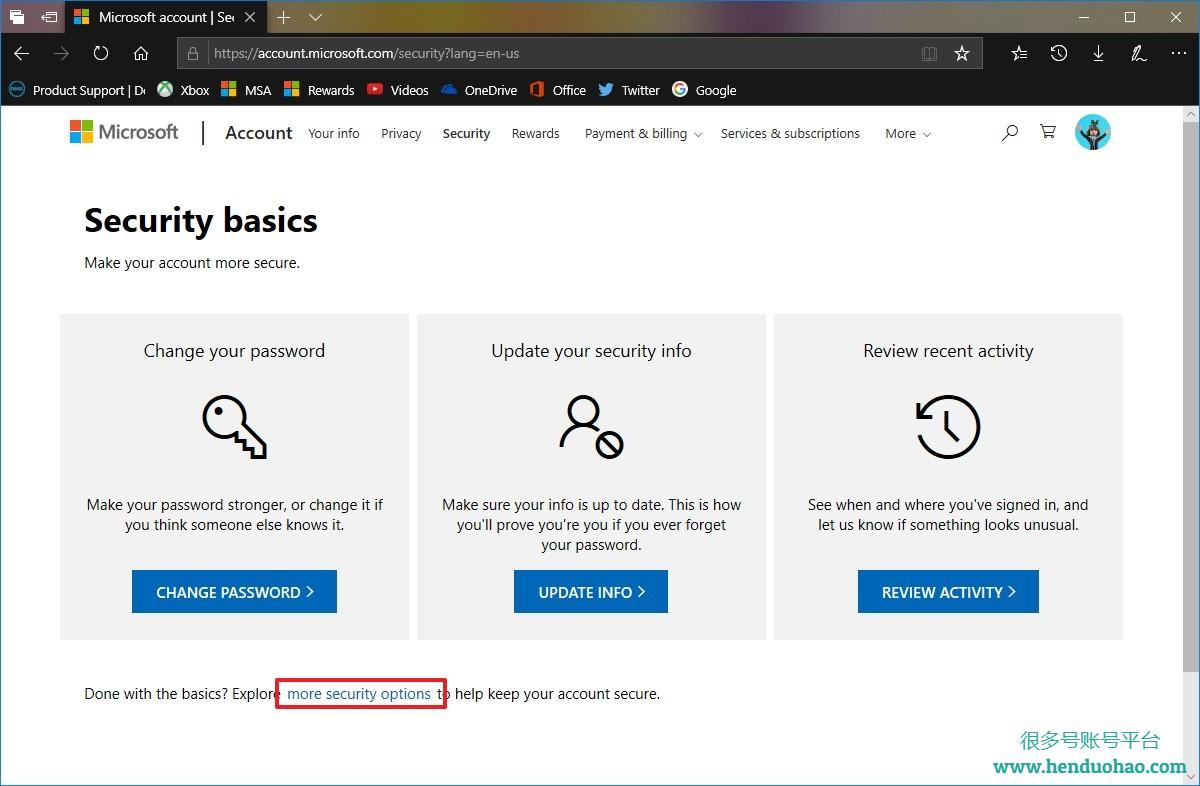Open the Xbox bookmark
The image size is (1200, 786).
point(183,90)
